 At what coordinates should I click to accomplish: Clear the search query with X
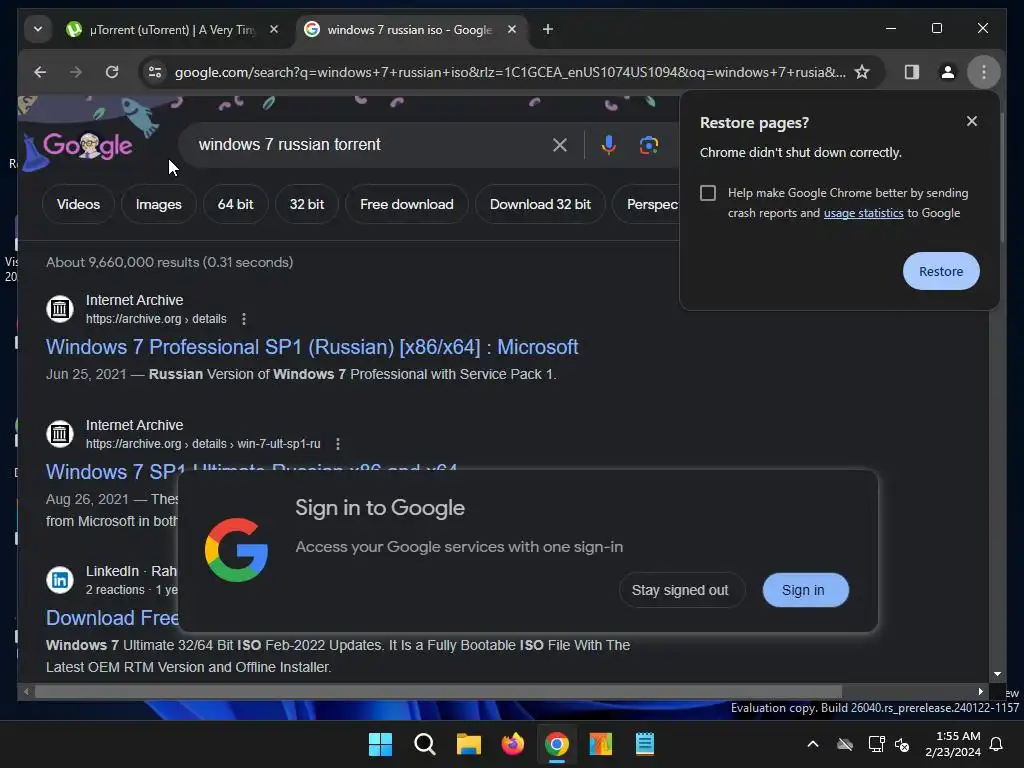click(x=560, y=145)
